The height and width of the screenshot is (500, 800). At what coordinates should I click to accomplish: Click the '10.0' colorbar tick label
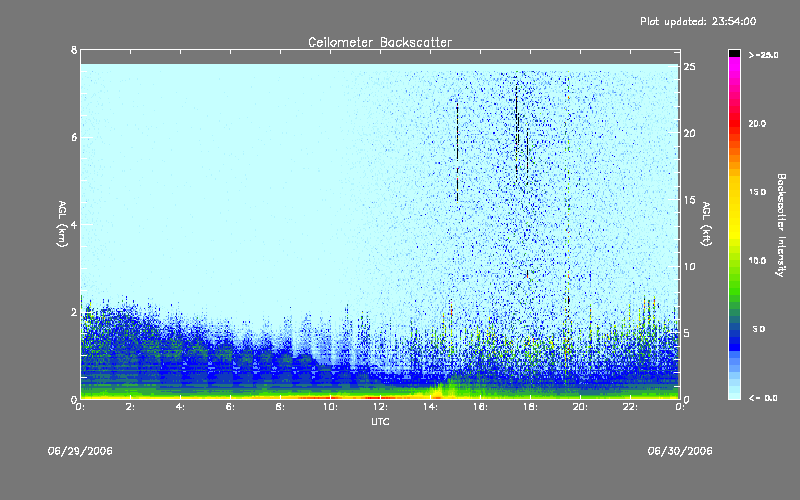(757, 261)
